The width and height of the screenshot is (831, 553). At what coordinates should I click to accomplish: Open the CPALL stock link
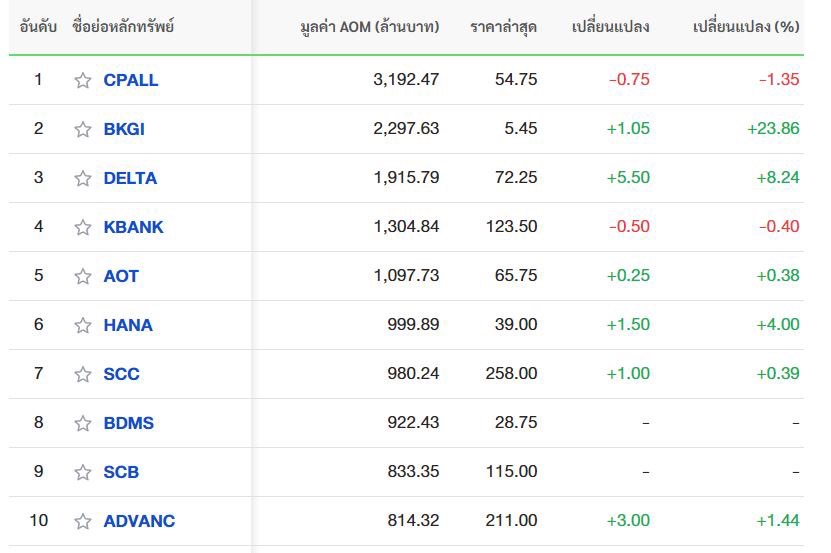click(x=130, y=80)
